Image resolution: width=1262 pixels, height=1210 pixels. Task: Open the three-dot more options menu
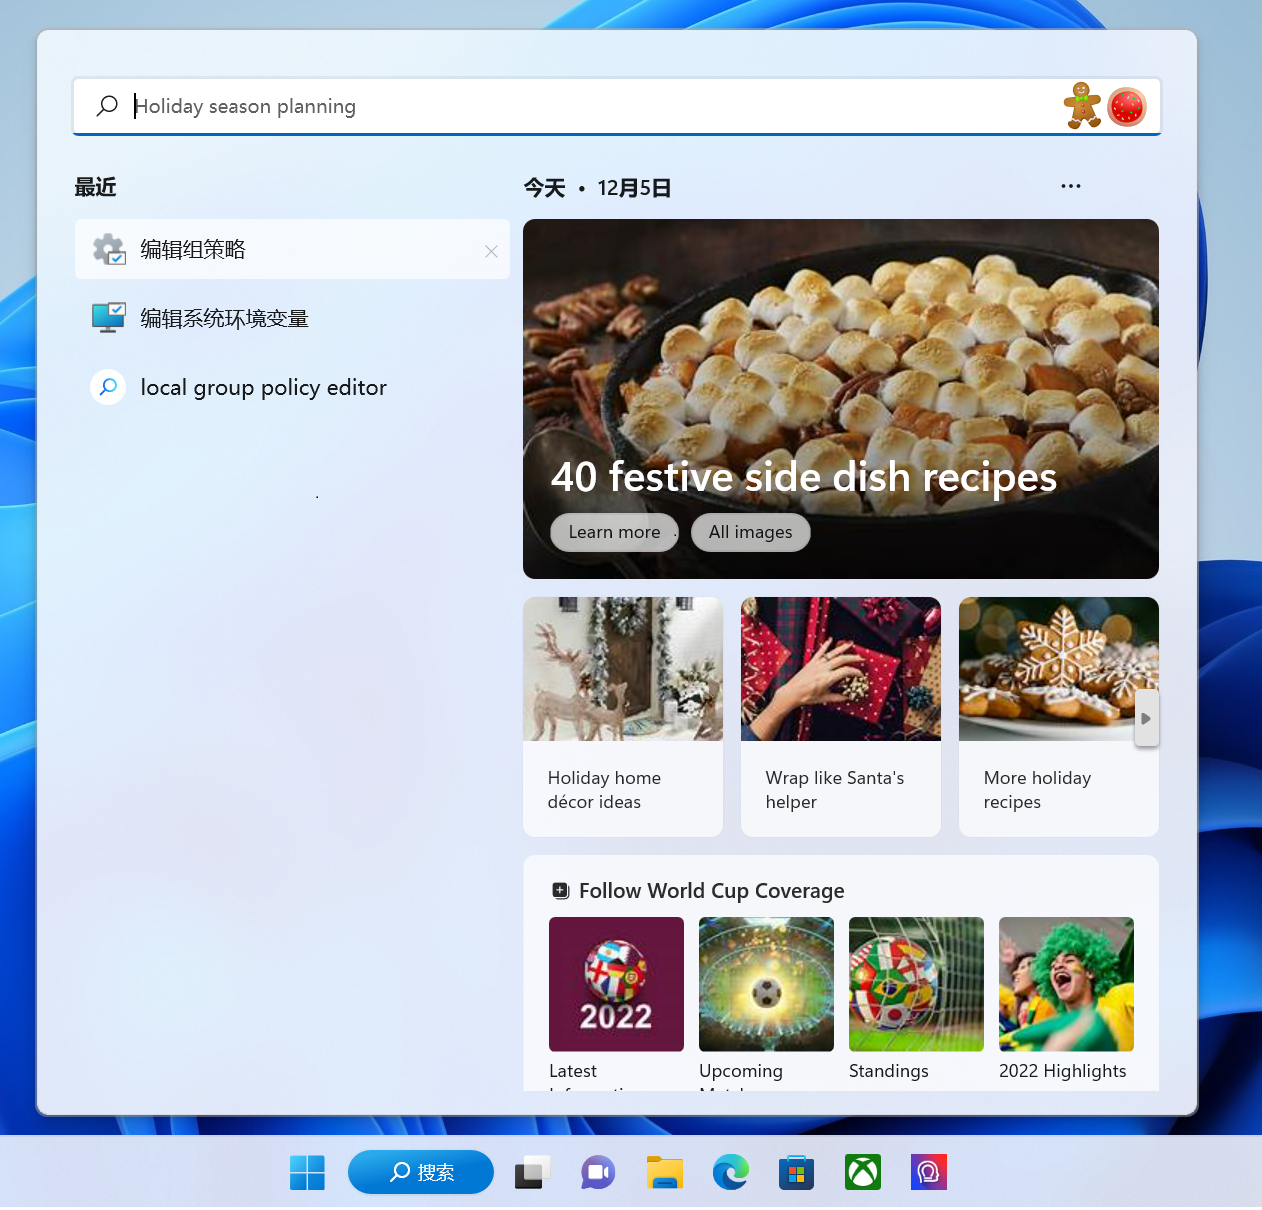coord(1070,186)
